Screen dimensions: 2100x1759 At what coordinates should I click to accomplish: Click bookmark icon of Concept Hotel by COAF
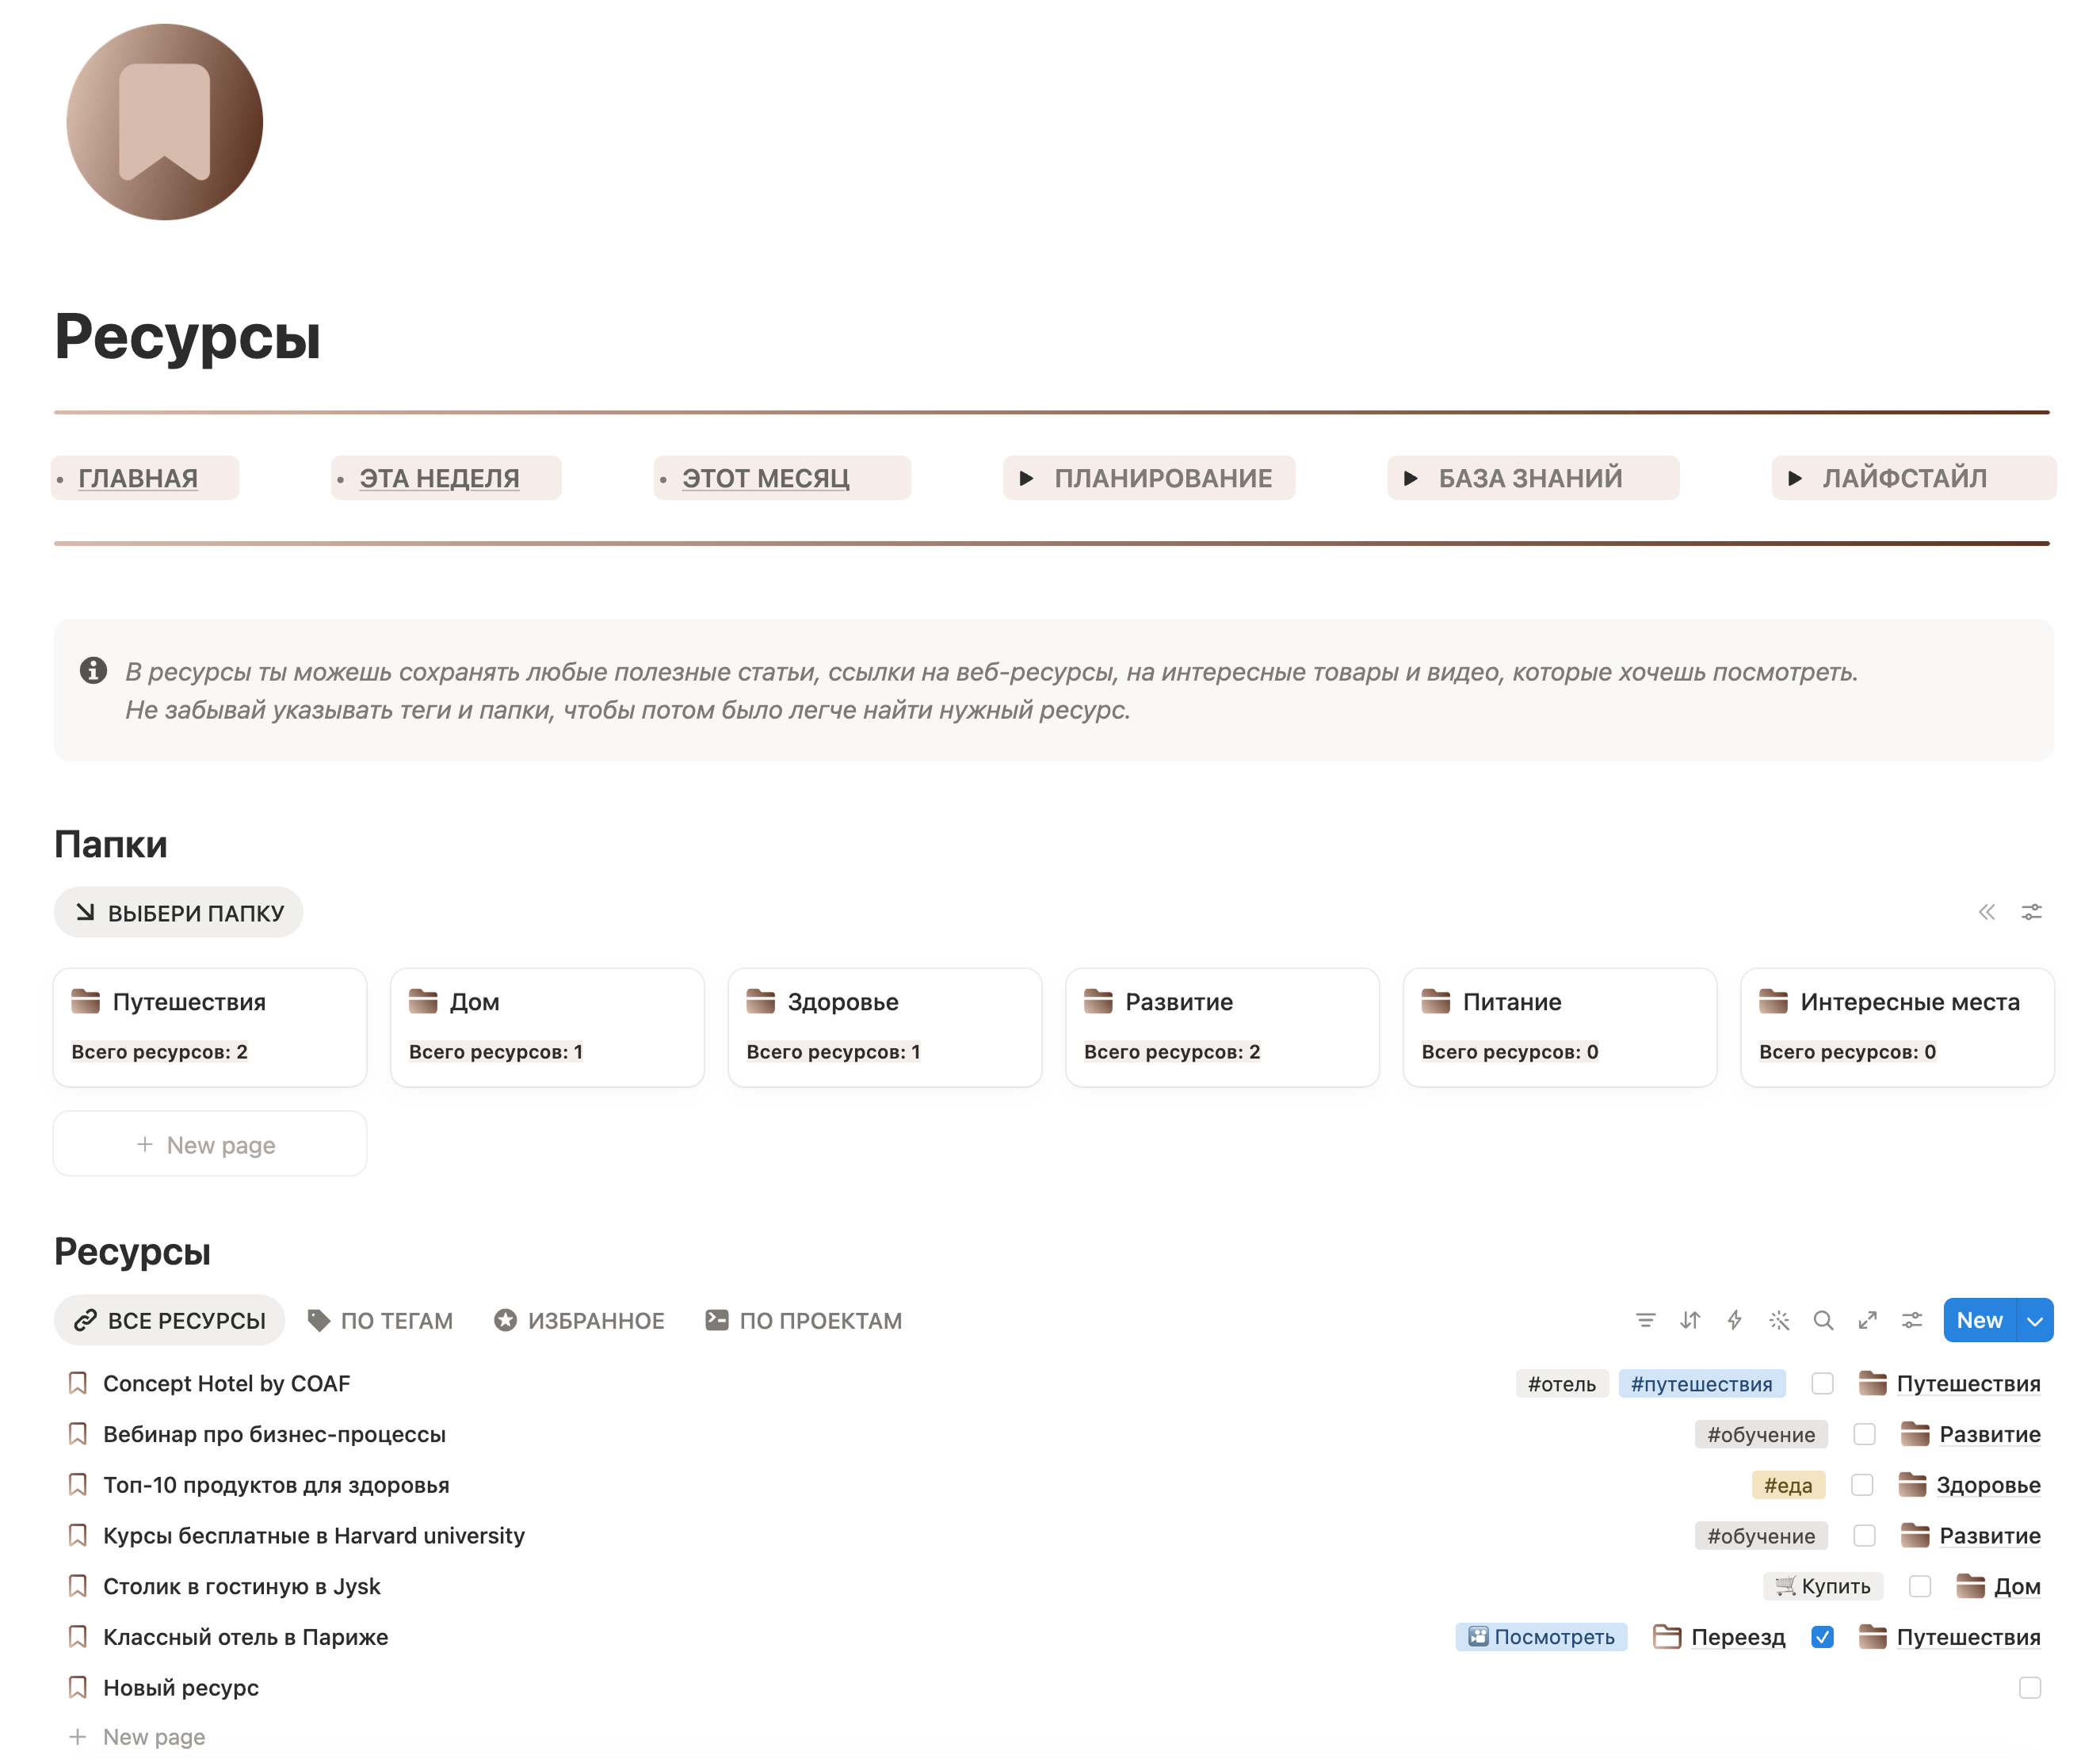click(77, 1383)
